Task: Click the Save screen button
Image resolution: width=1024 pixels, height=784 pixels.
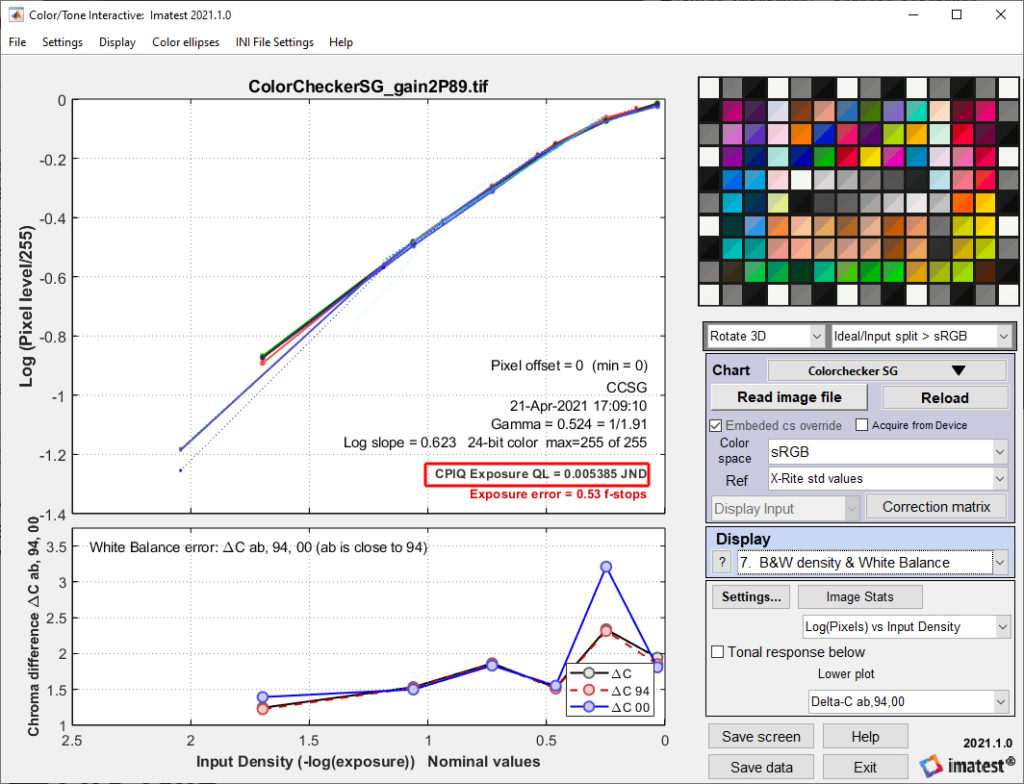Action: (761, 737)
